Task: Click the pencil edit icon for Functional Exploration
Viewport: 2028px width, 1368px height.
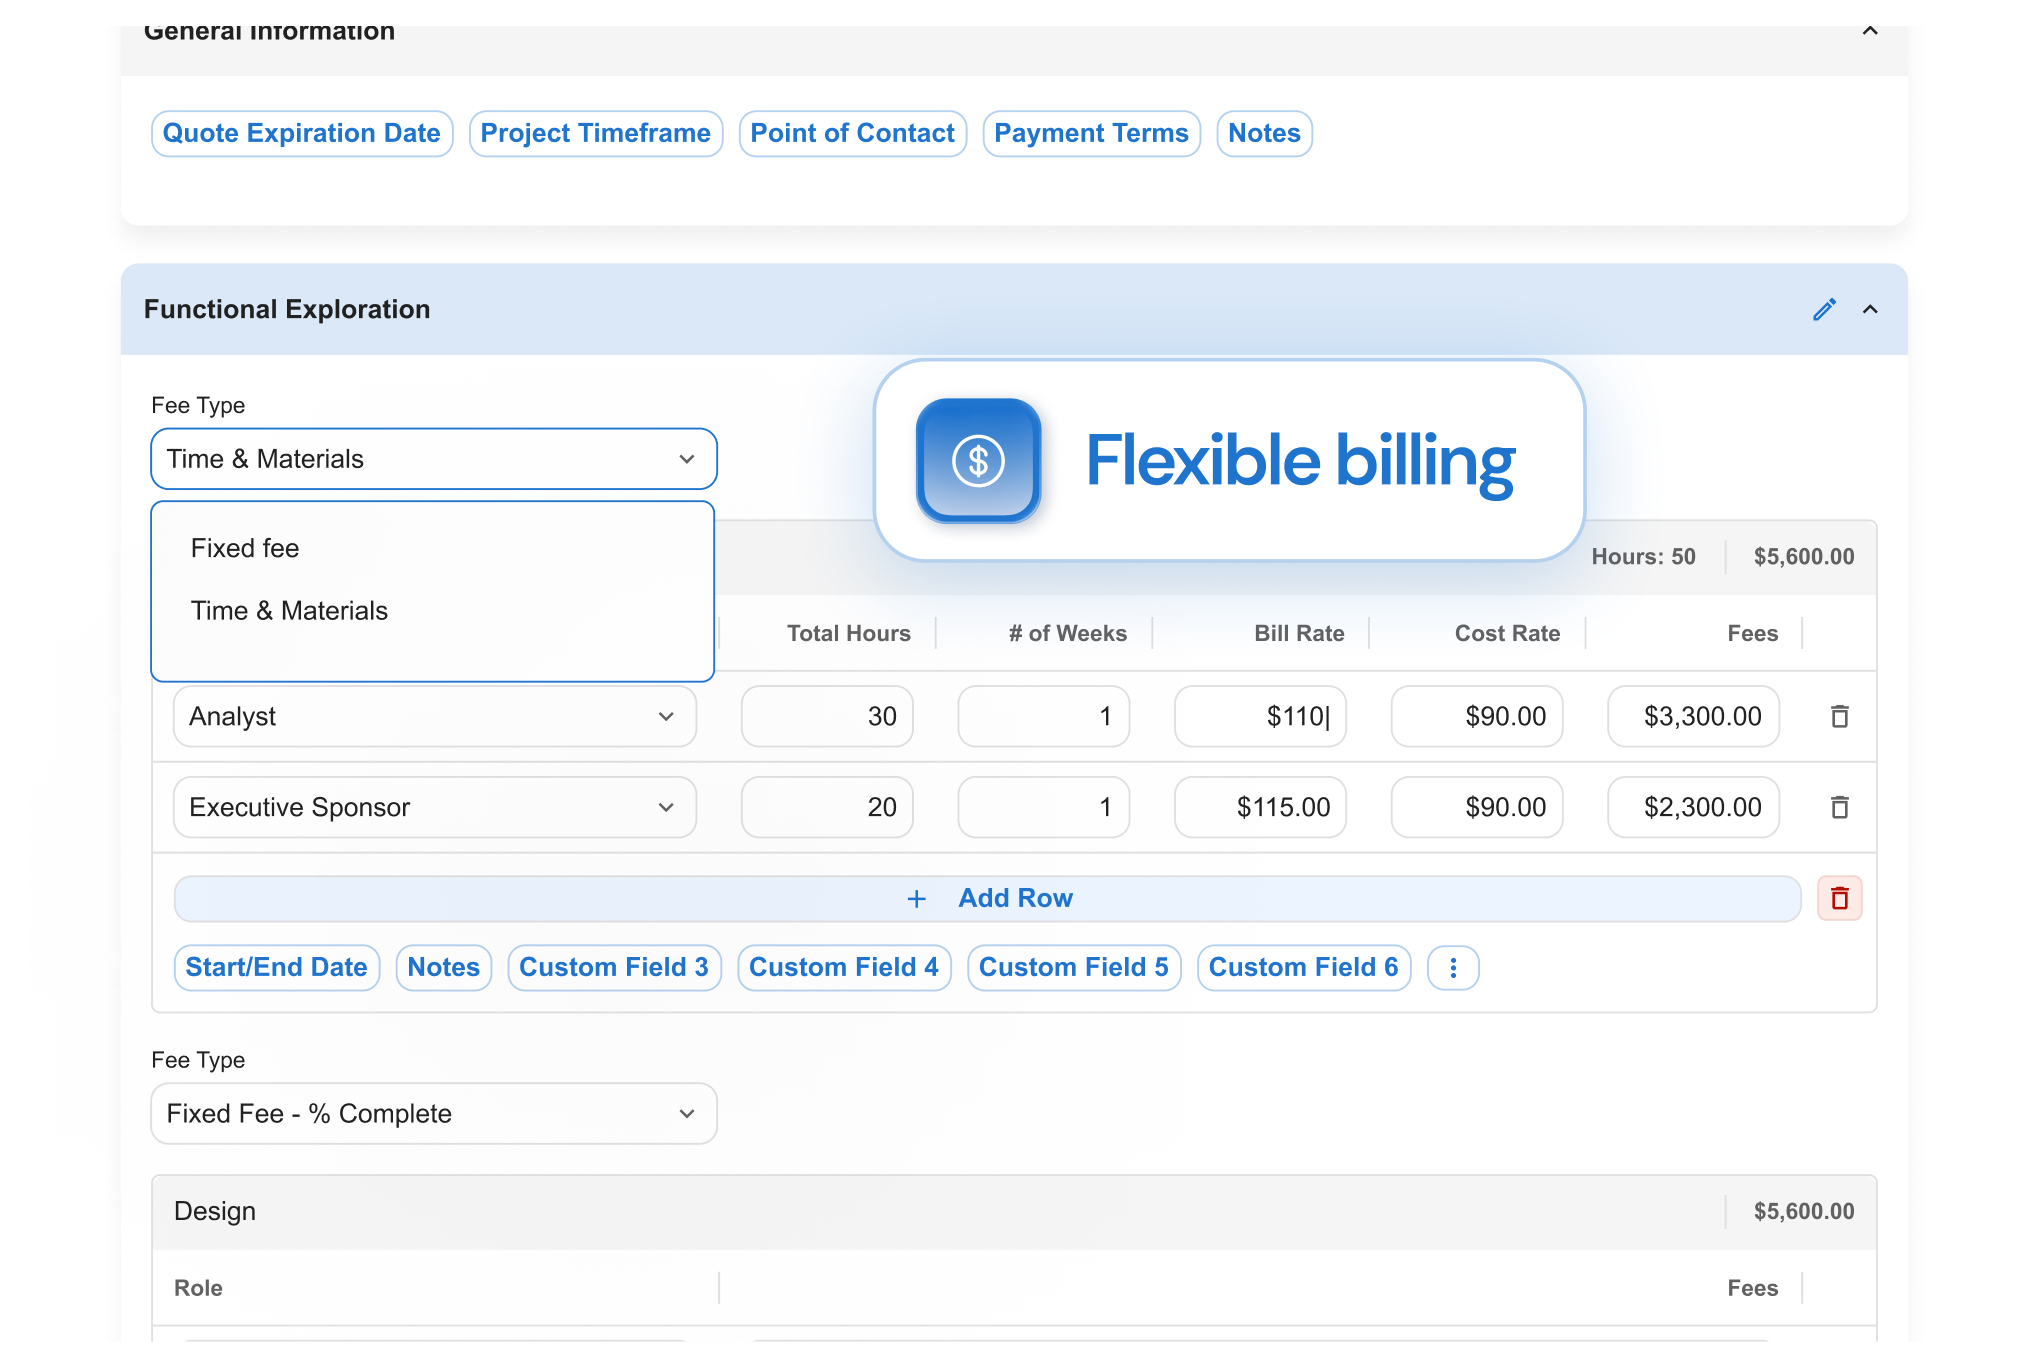Action: point(1824,309)
